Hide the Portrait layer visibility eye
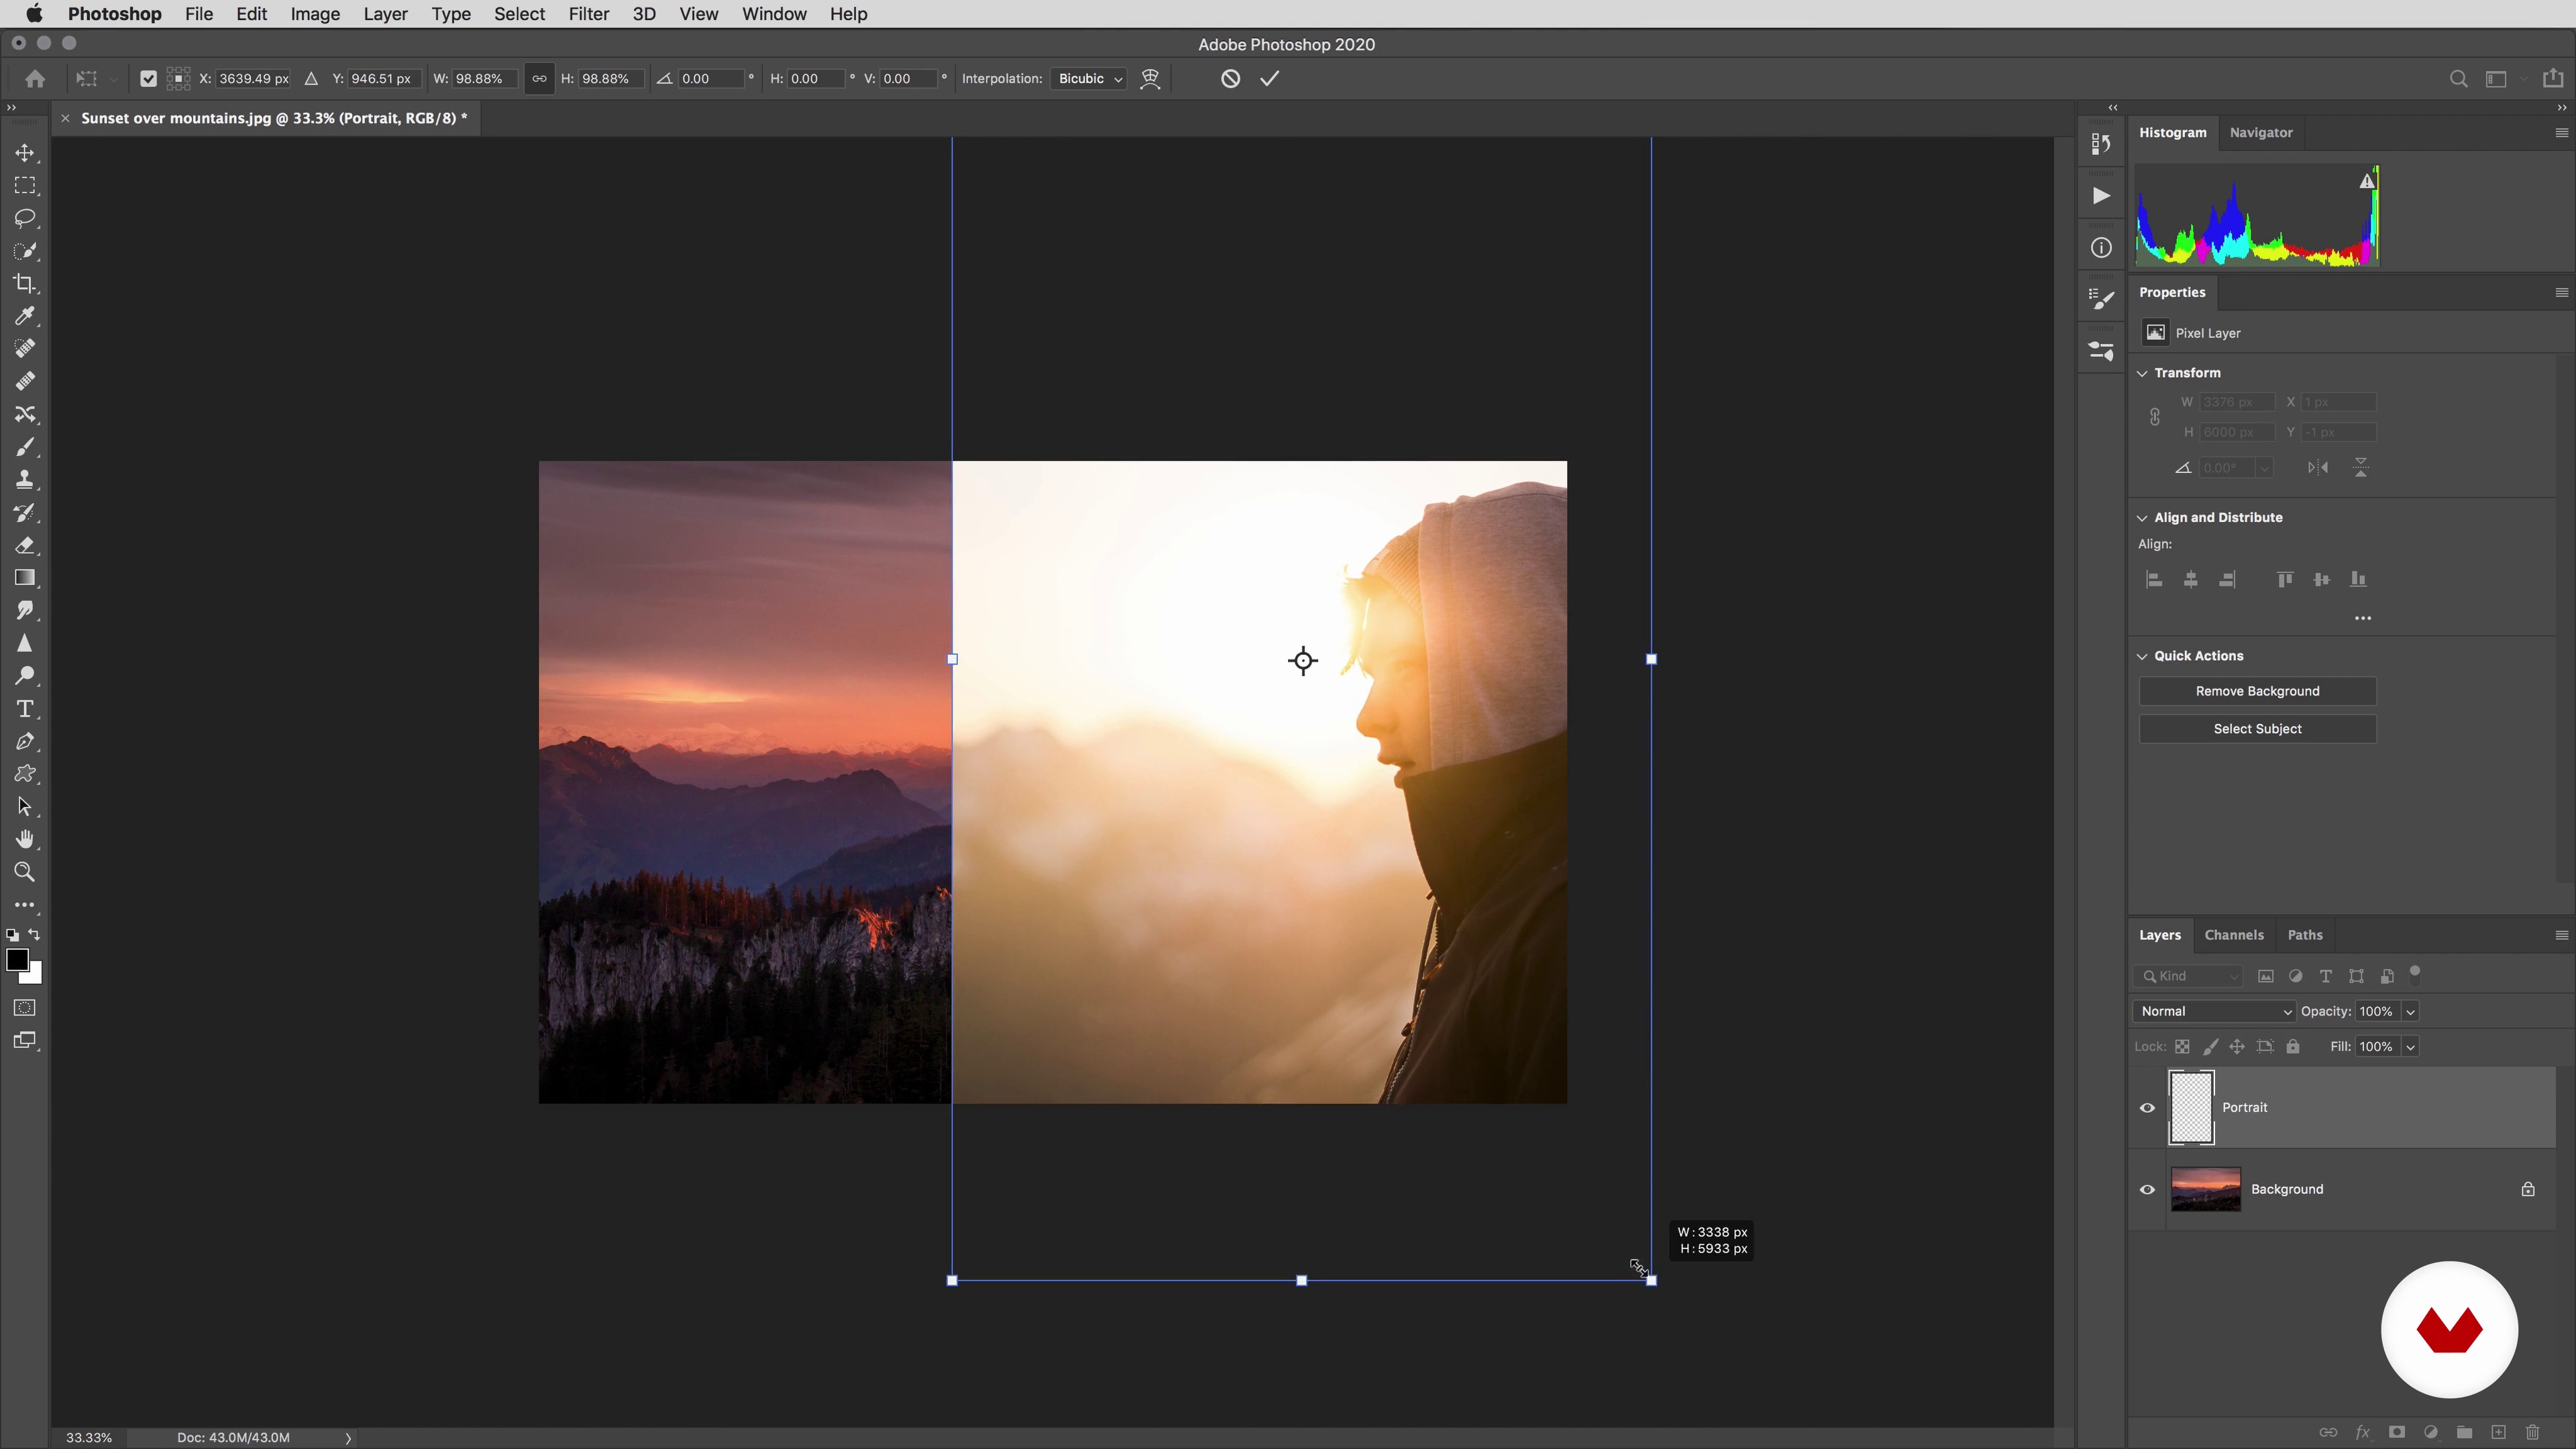2576x1449 pixels. tap(2147, 1107)
